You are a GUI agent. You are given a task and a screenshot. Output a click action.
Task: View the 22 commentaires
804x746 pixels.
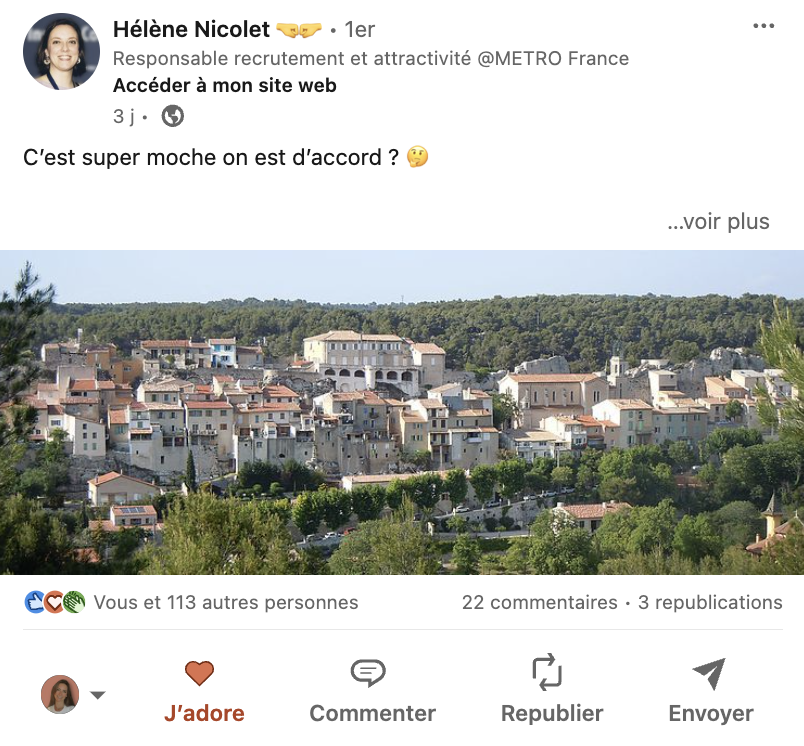(x=539, y=602)
